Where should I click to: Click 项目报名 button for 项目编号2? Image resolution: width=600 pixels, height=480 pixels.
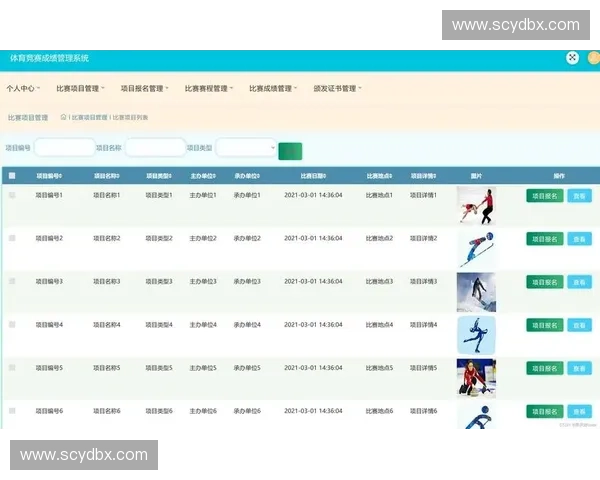(x=545, y=239)
